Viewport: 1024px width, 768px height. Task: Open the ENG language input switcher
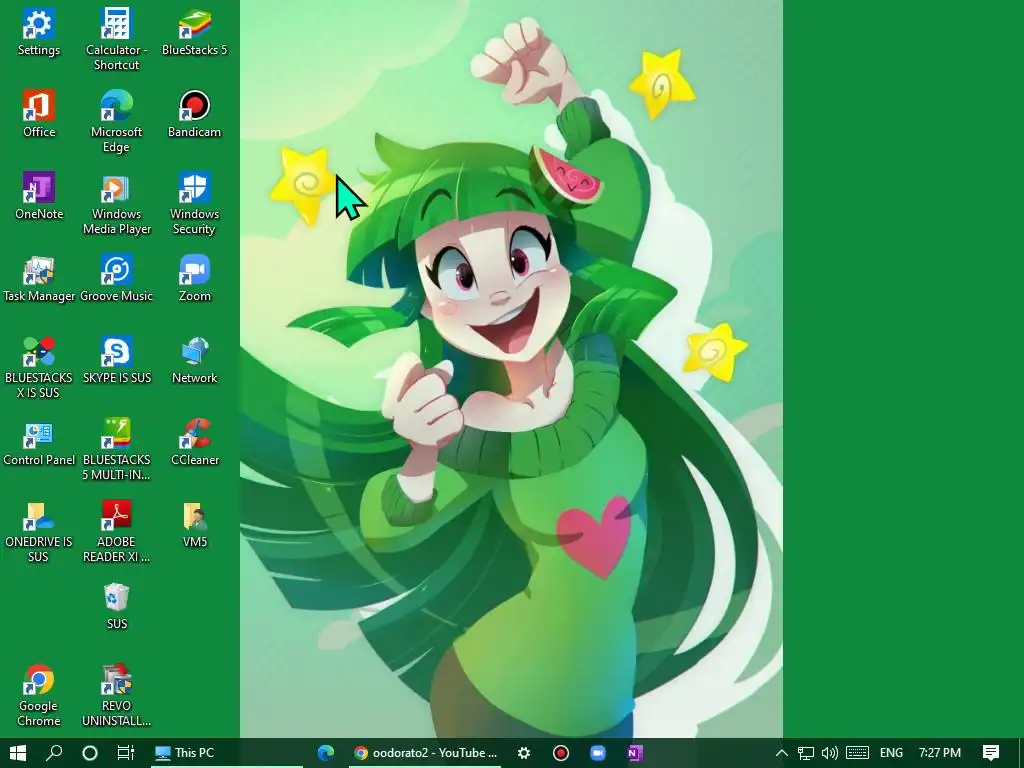tap(891, 753)
